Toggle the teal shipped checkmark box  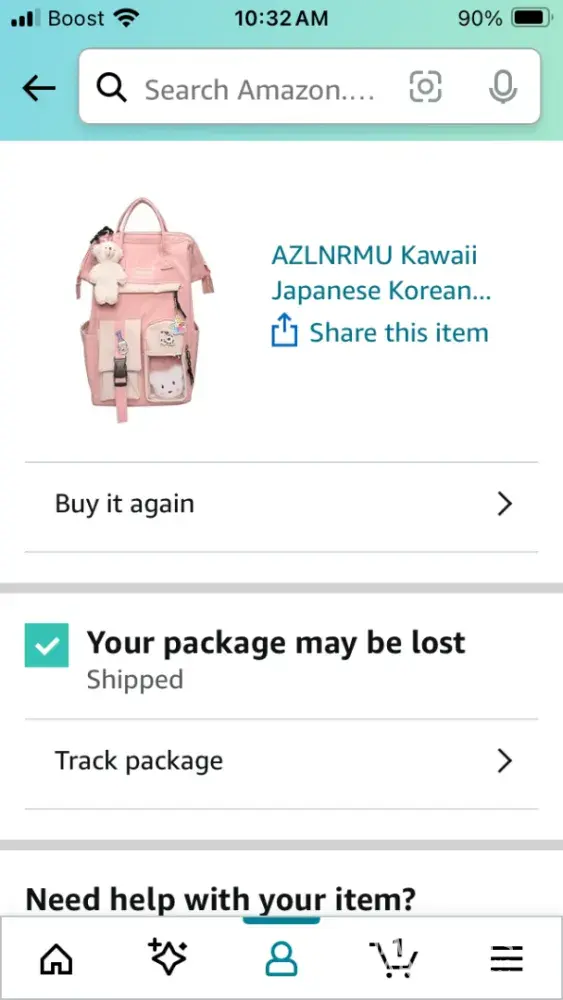(47, 645)
